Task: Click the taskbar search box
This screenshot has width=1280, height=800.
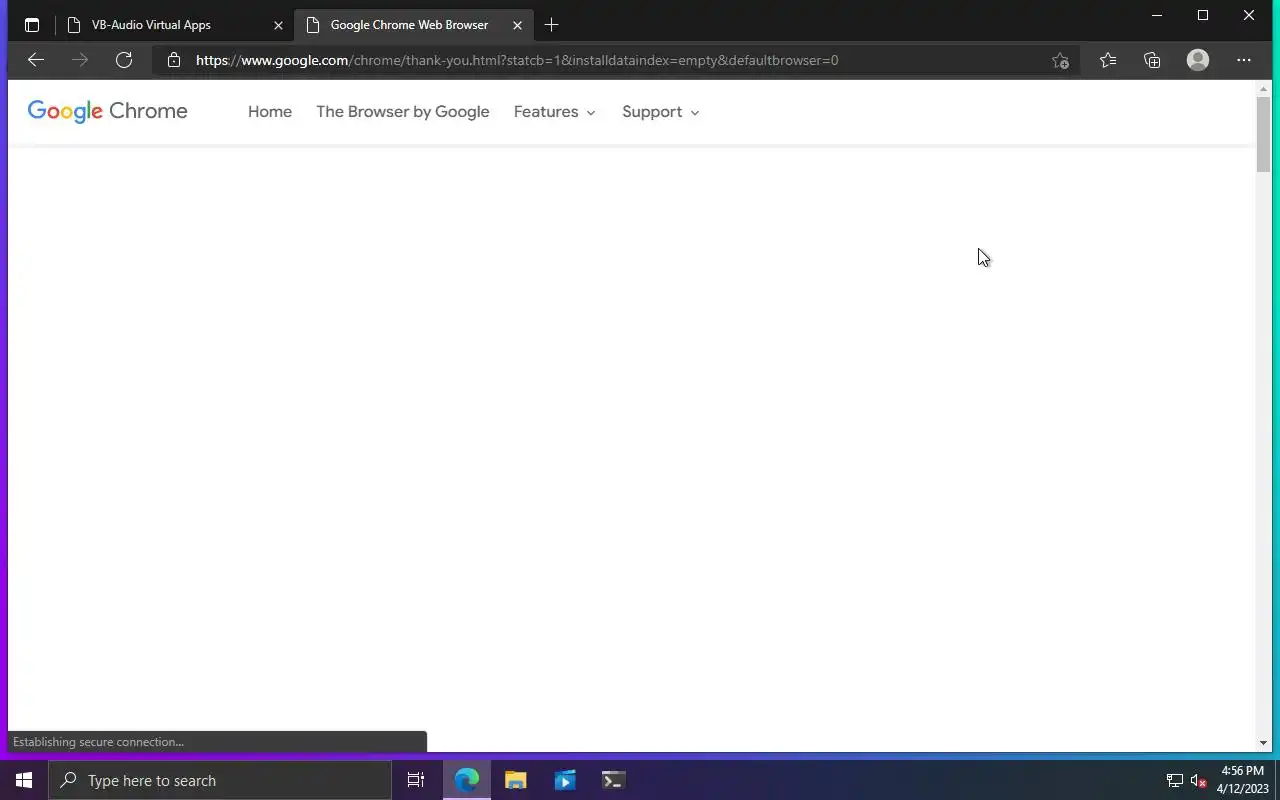Action: point(220,780)
